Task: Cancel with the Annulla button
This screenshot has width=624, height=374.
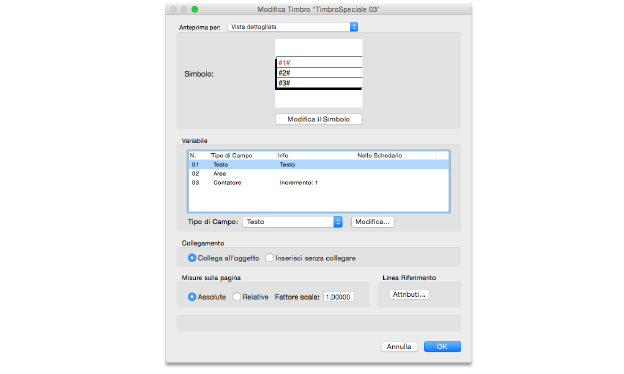Action: [399, 347]
